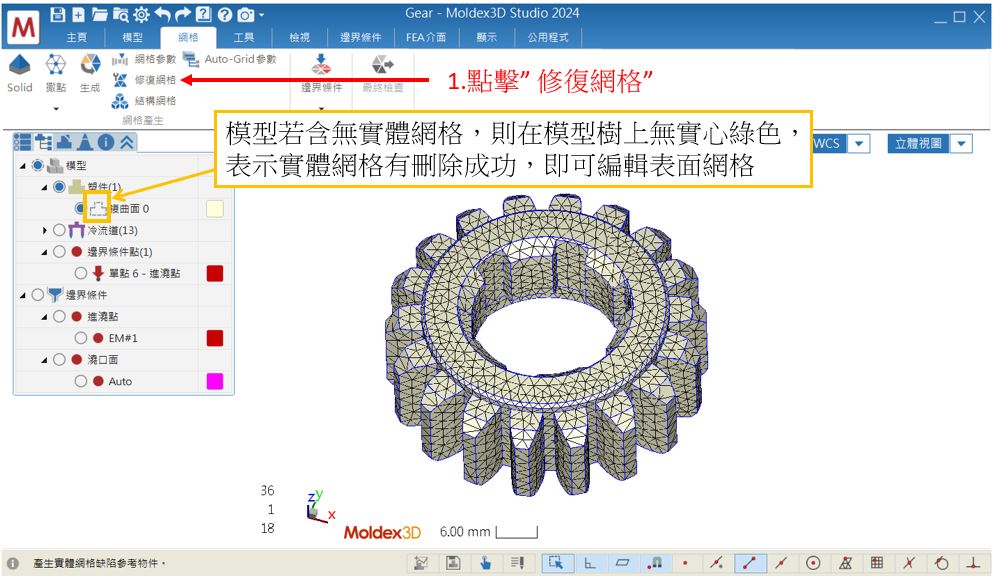
Task: Click the circle center snap icon
Action: [813, 562]
